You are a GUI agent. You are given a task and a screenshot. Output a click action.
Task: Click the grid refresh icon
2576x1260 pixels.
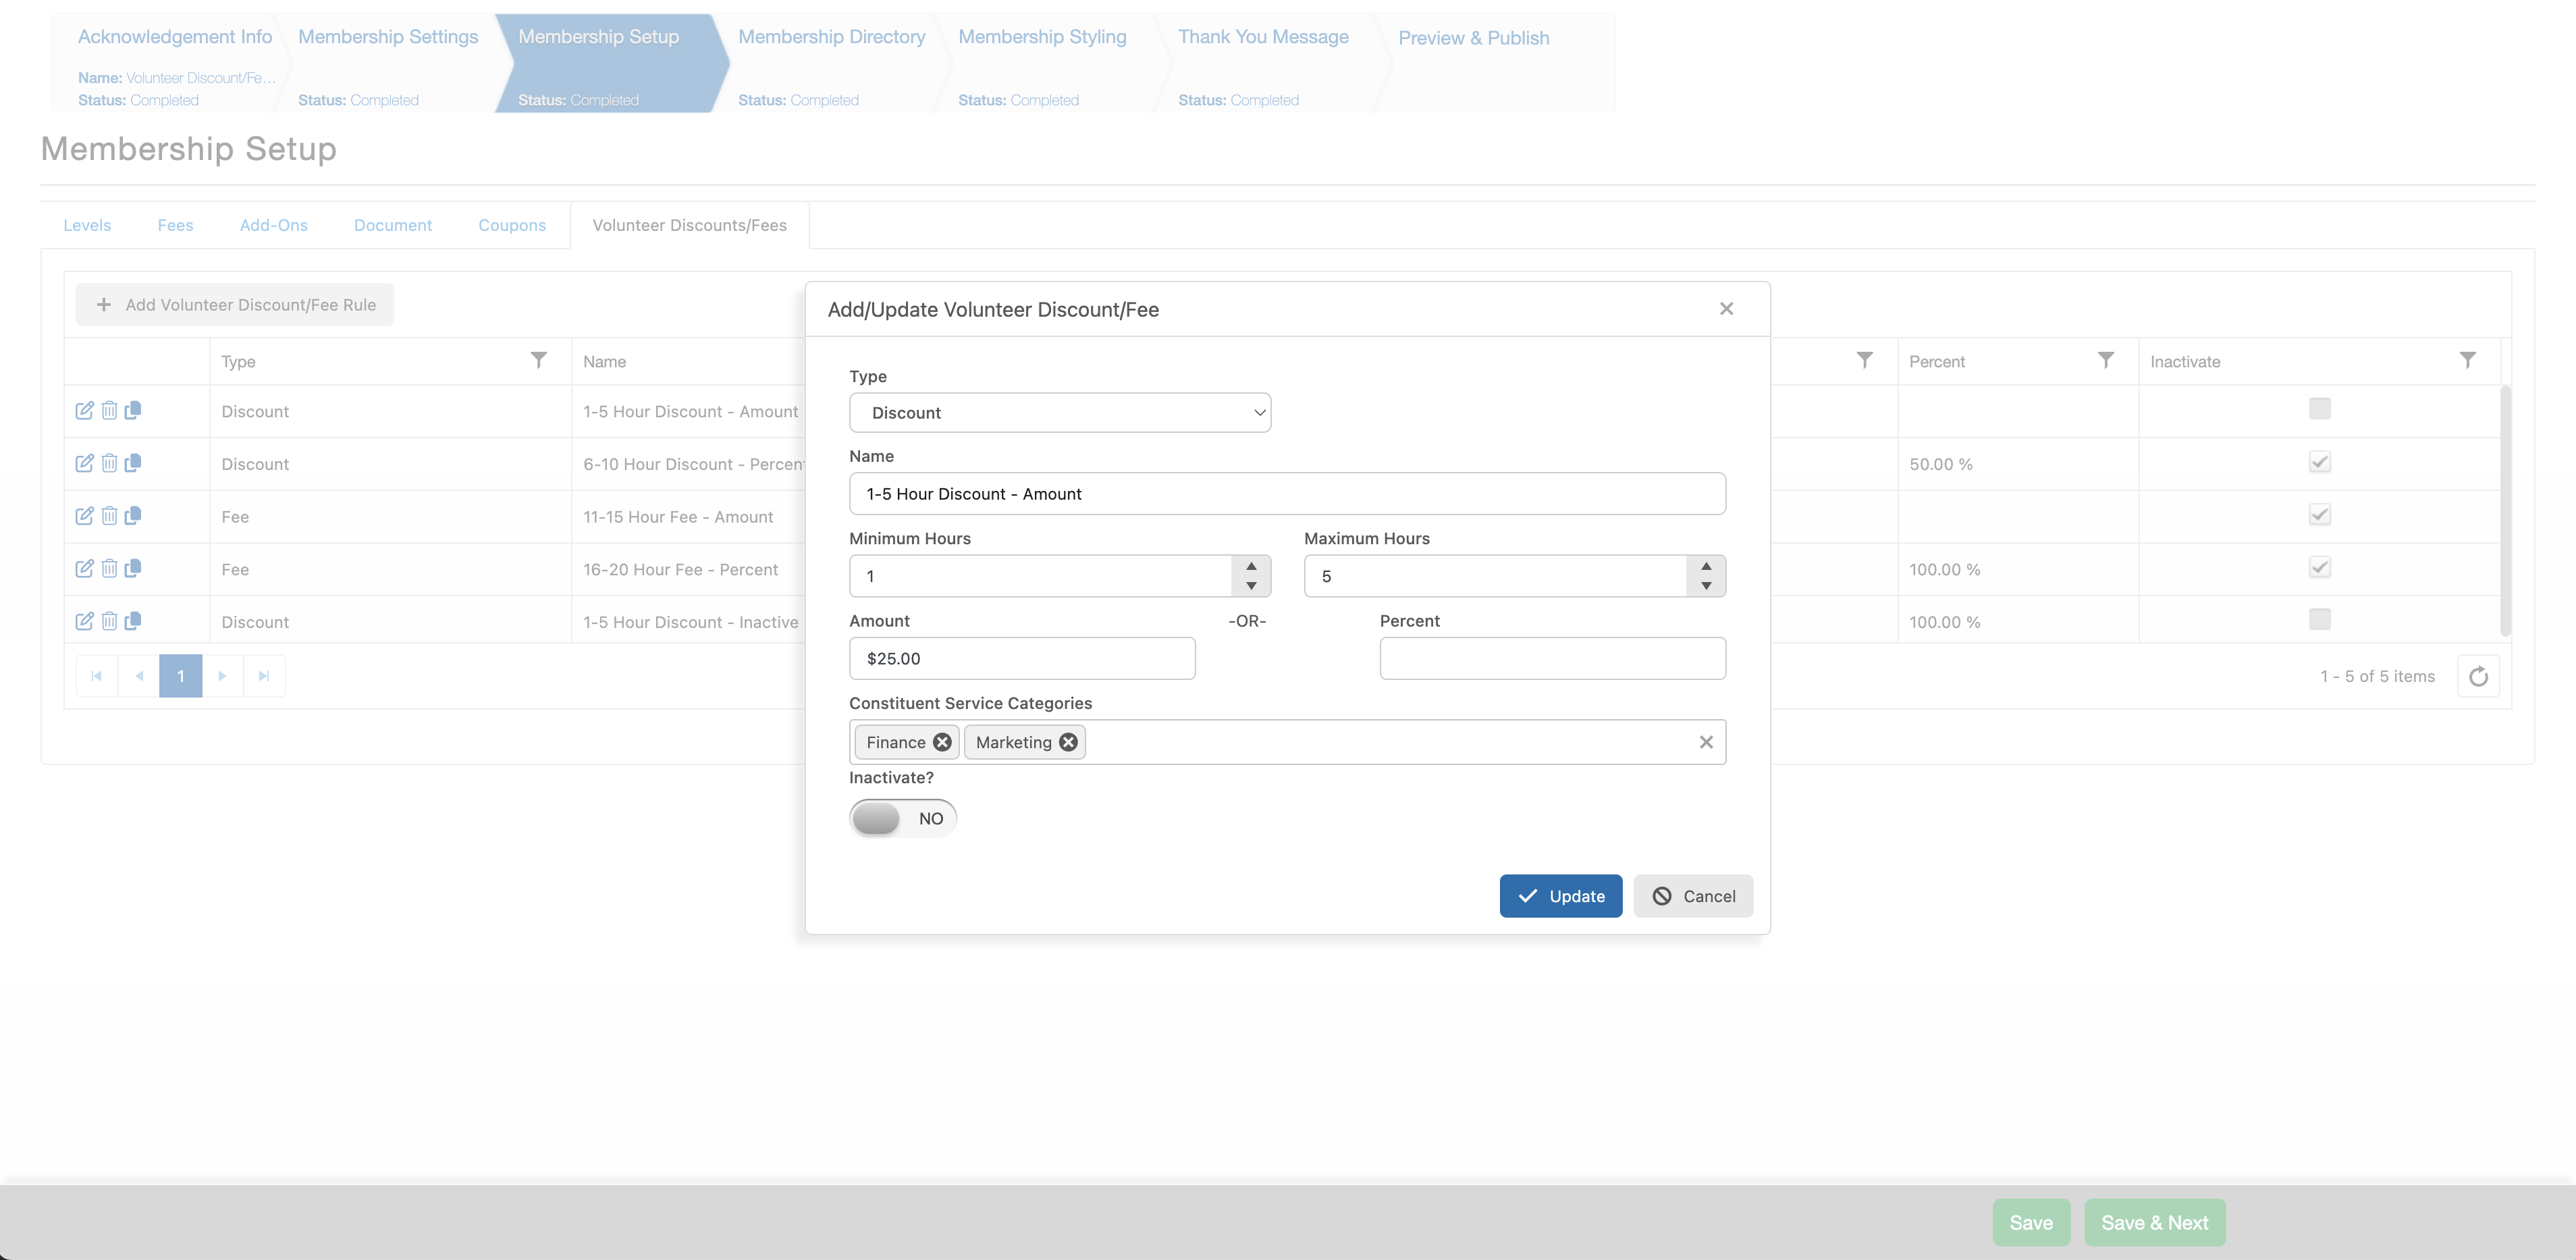[2478, 677]
